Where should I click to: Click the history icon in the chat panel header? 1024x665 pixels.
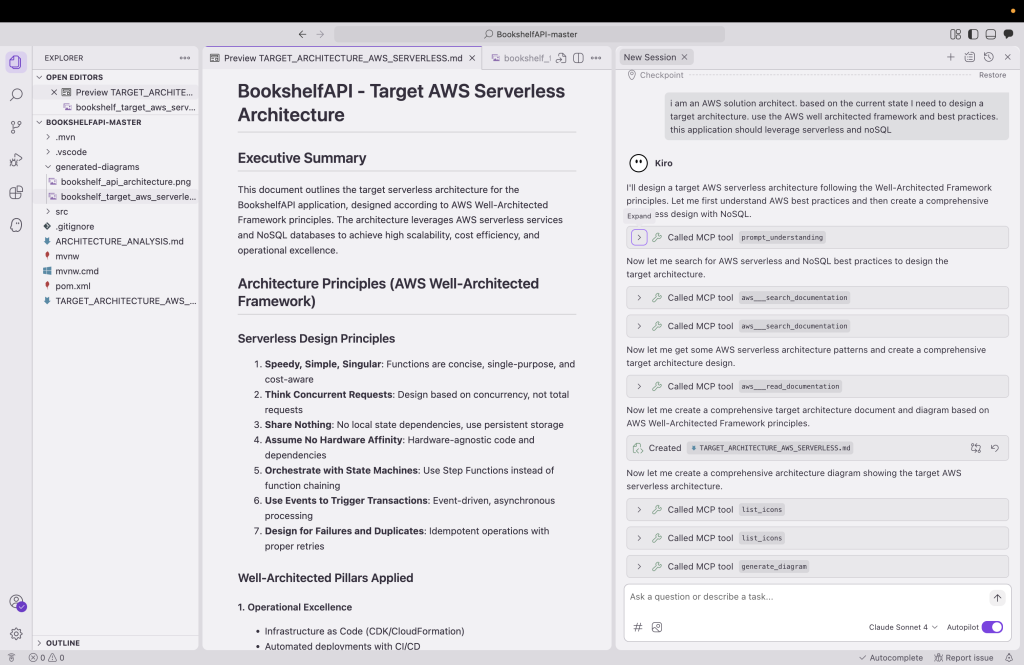[989, 58]
